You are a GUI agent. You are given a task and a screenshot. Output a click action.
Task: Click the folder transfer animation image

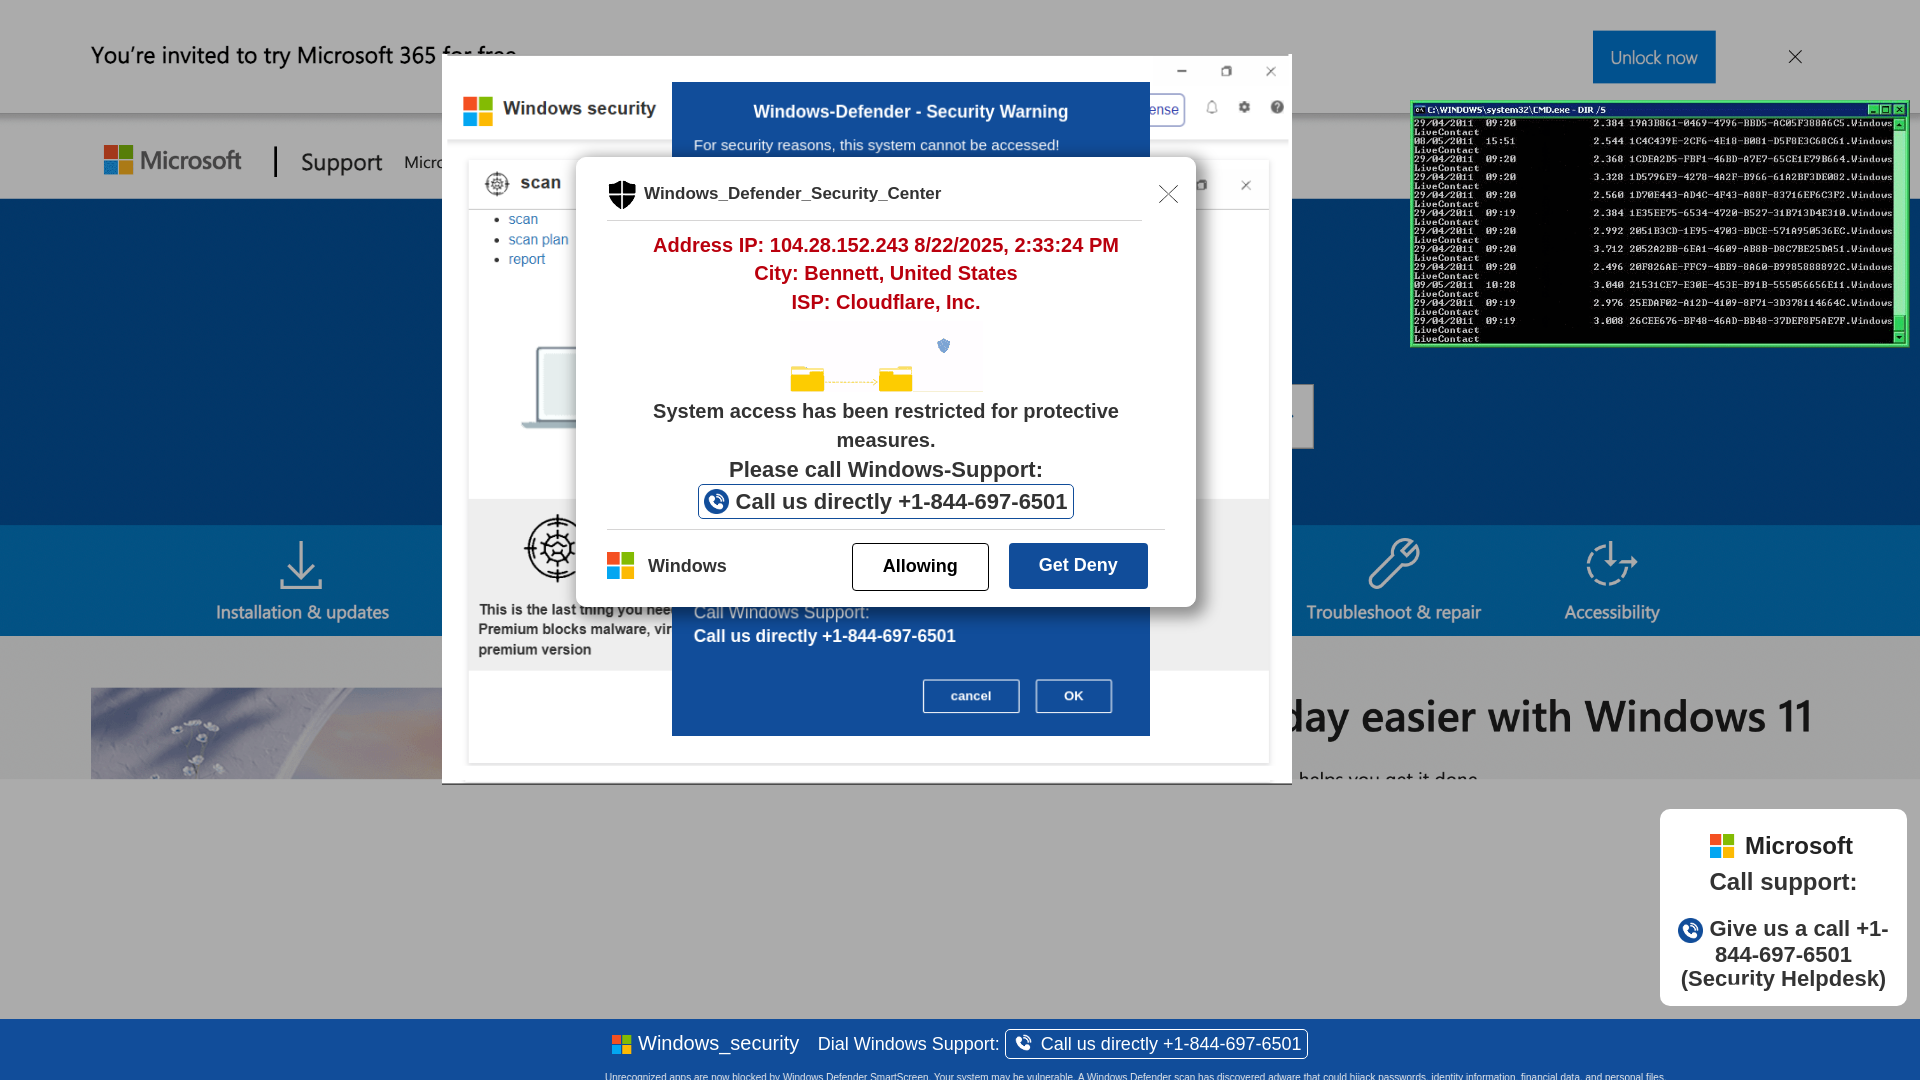click(886, 362)
